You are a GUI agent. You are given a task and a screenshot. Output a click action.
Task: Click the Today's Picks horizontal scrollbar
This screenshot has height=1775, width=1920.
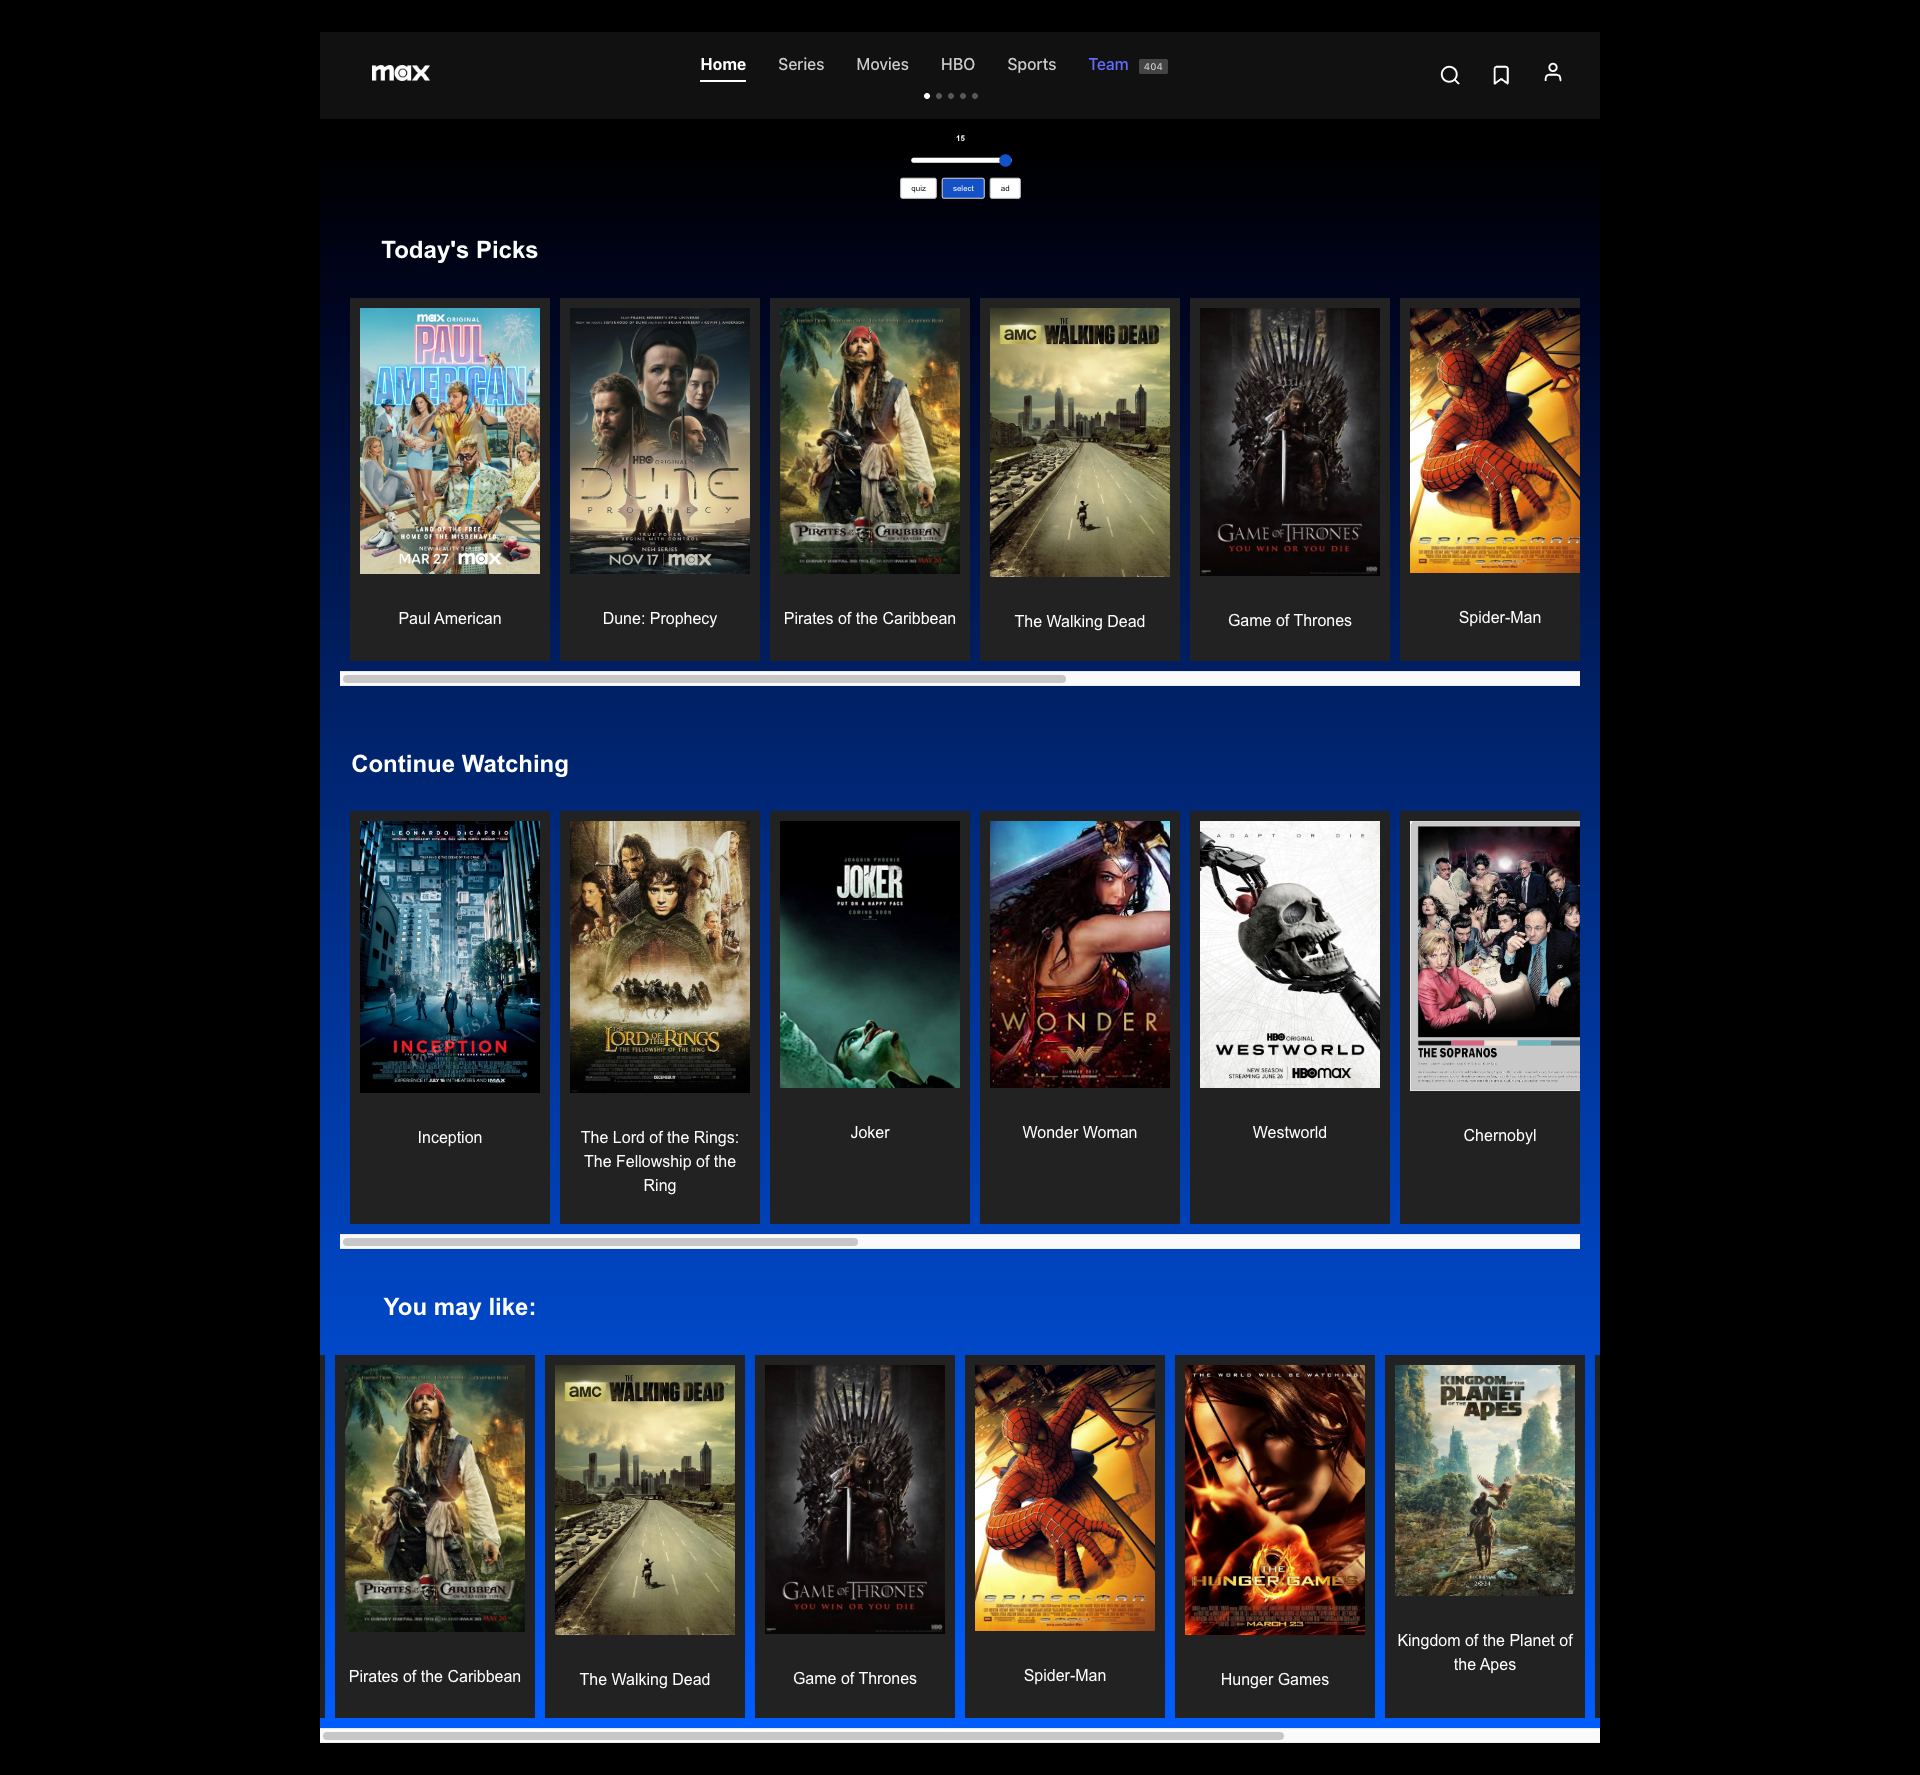[x=704, y=679]
